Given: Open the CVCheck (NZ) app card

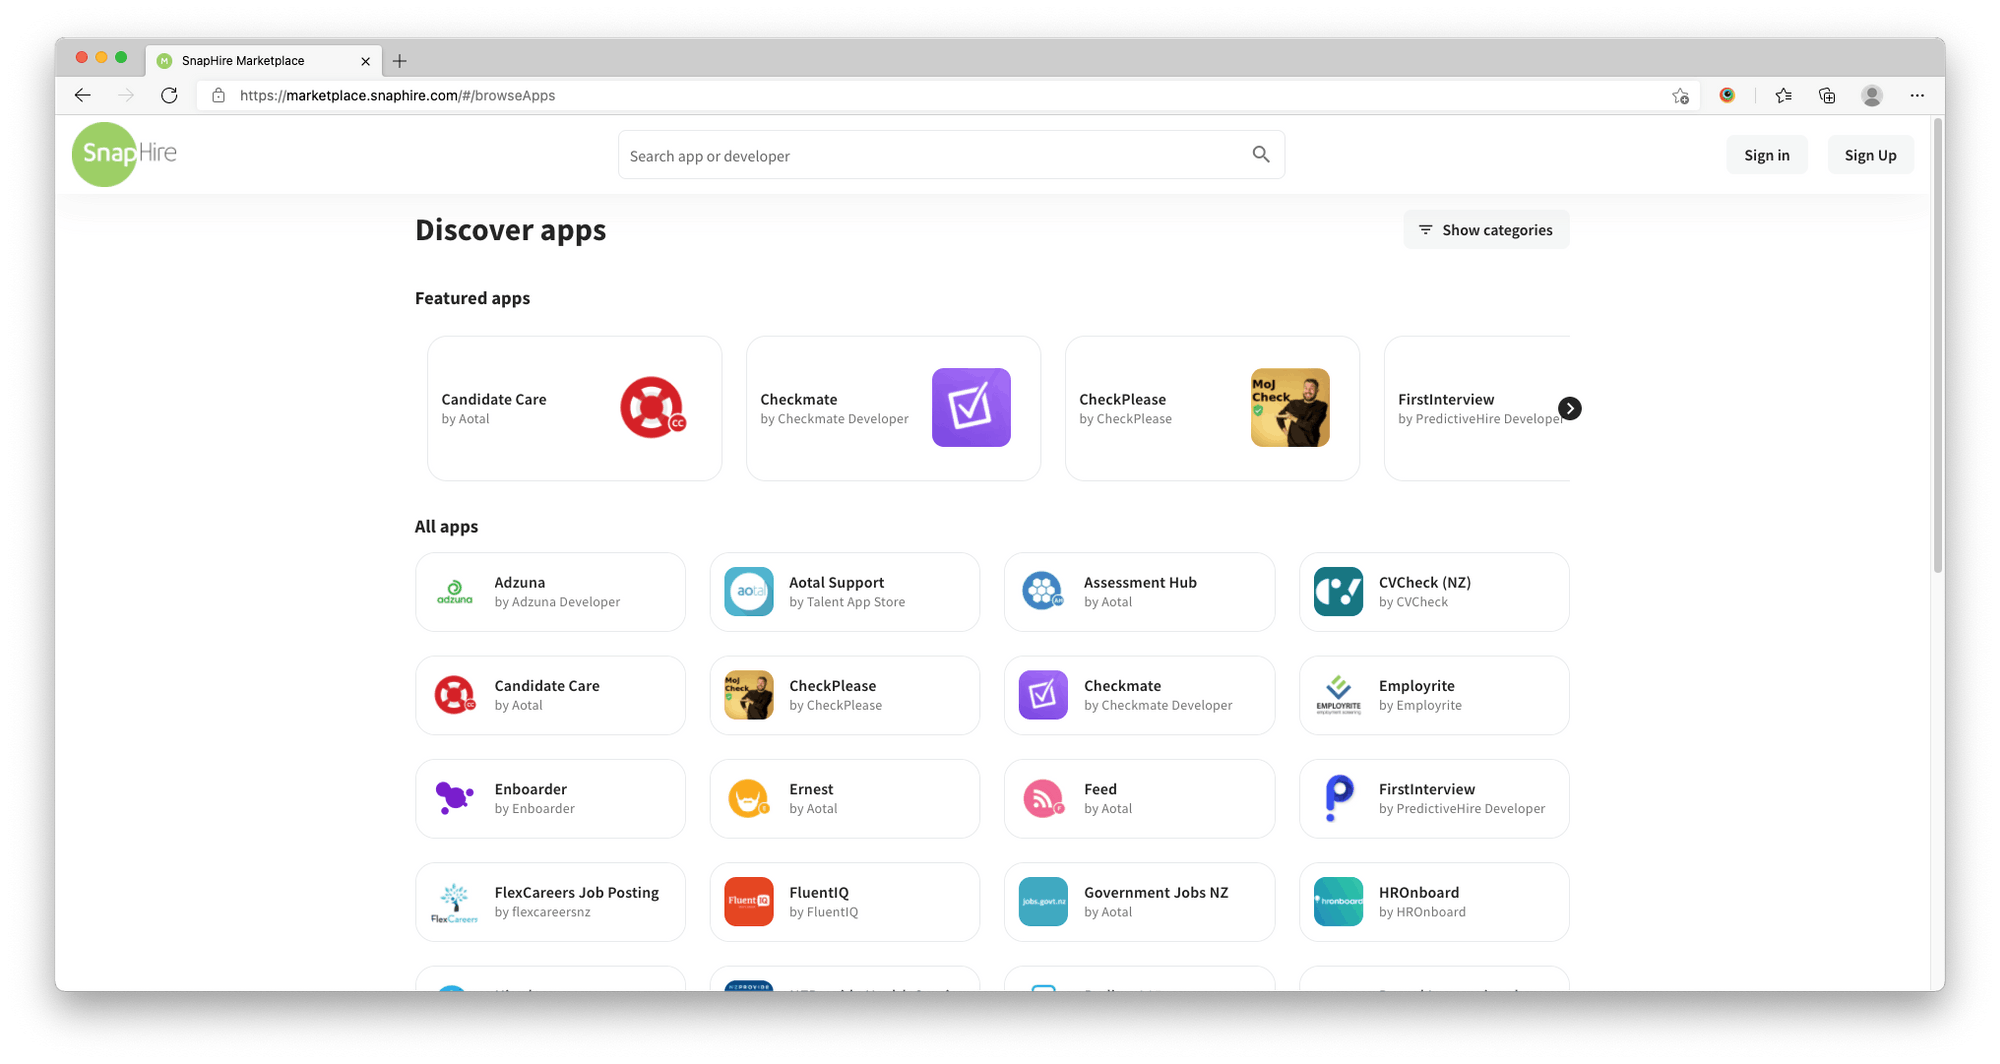Looking at the screenshot, I should click(1433, 591).
